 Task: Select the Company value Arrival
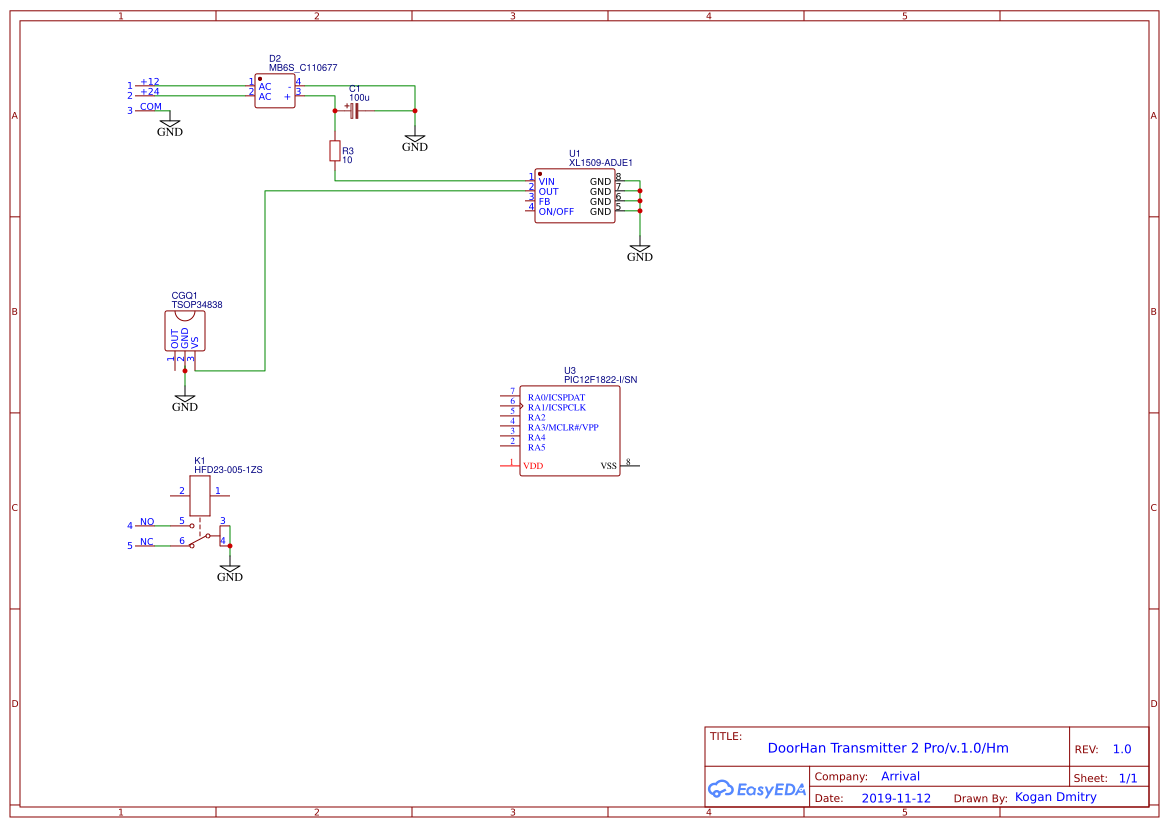pyautogui.click(x=900, y=776)
